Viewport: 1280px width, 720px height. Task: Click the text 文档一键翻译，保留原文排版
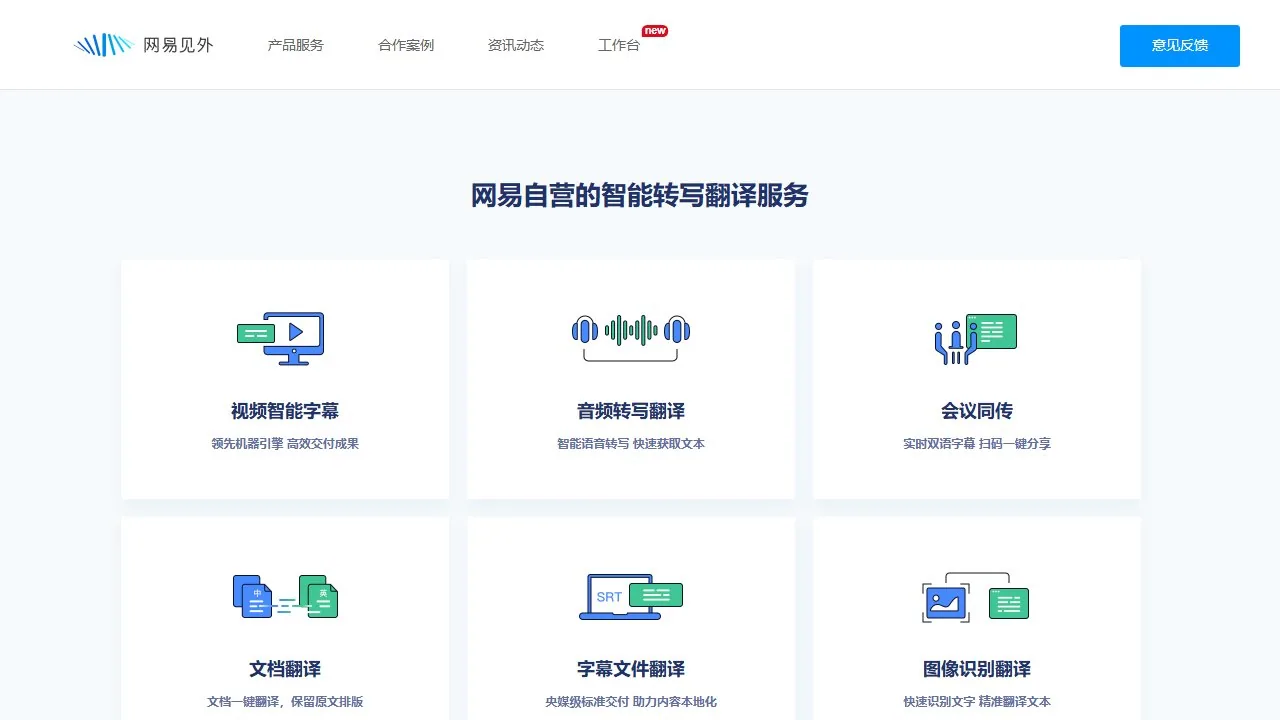285,702
